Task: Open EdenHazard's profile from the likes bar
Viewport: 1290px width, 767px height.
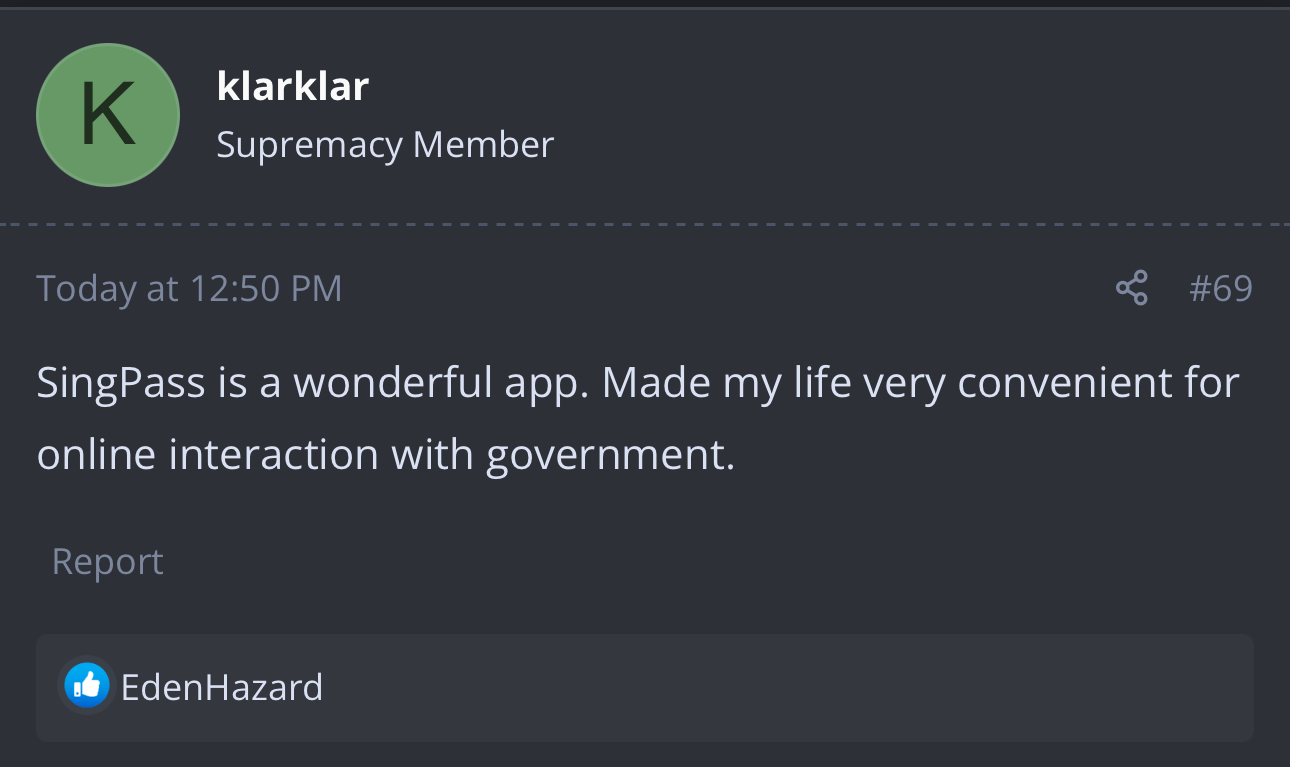Action: click(x=221, y=688)
